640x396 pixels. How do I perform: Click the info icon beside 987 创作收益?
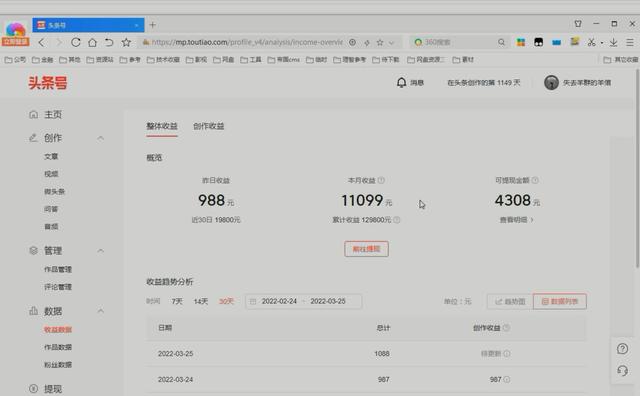[x=507, y=379]
